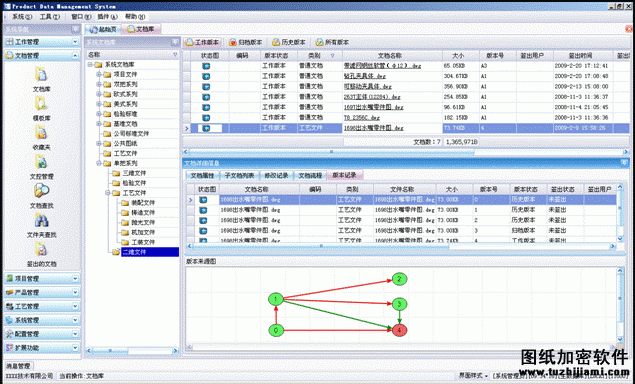
Task: Open the 帮助 menu
Action: [134, 17]
